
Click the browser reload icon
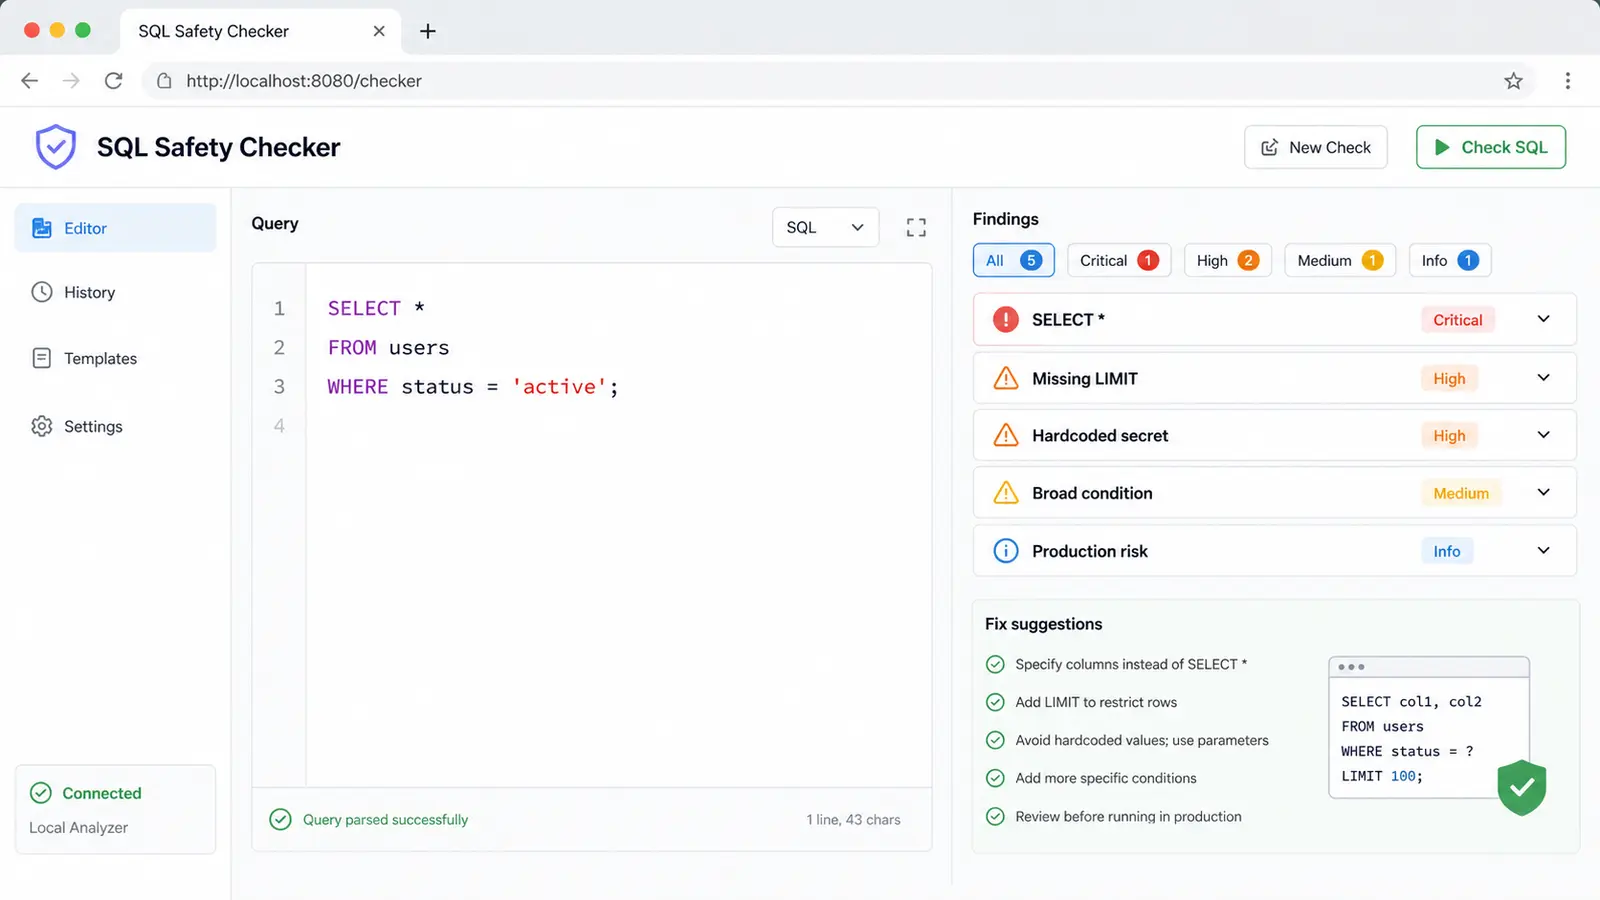(114, 81)
